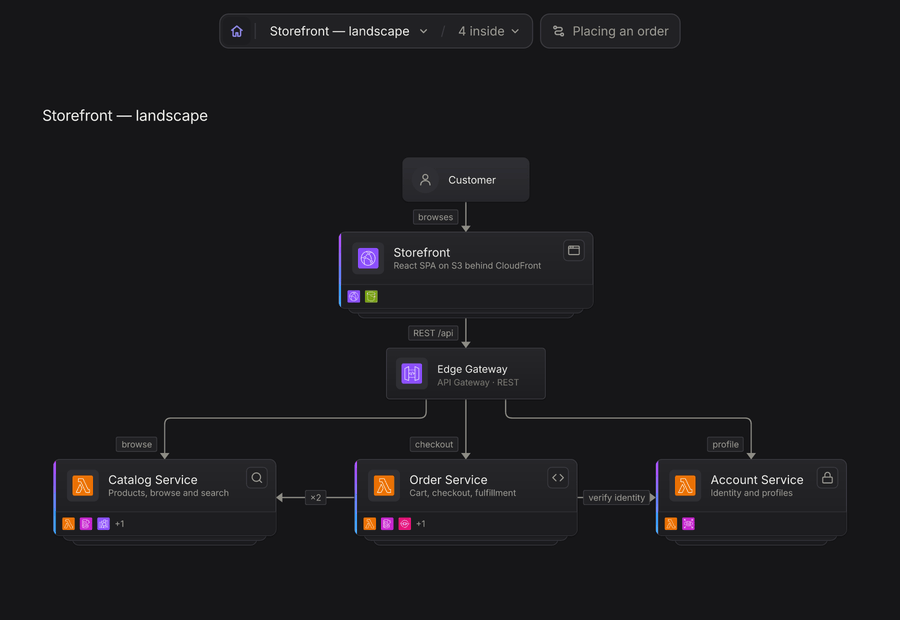Select the ×2 connection label
This screenshot has width=900, height=620.
click(316, 498)
